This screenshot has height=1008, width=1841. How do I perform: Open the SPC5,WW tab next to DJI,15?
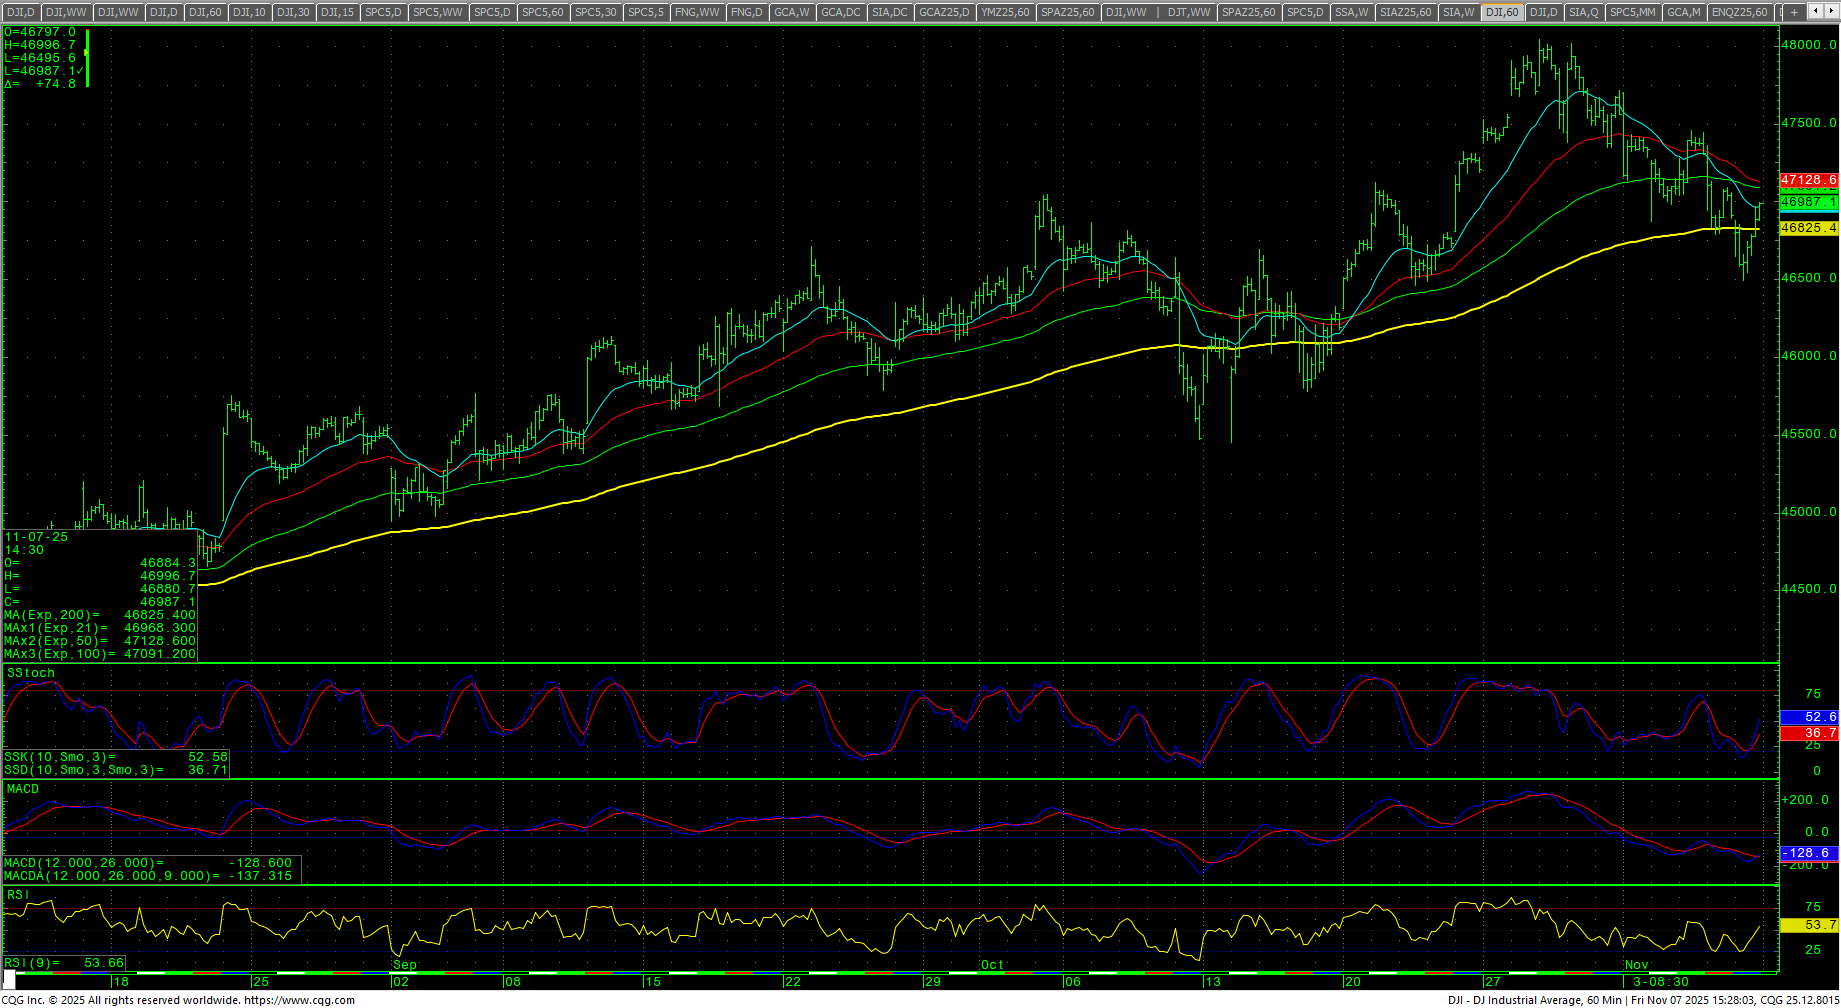click(x=437, y=12)
